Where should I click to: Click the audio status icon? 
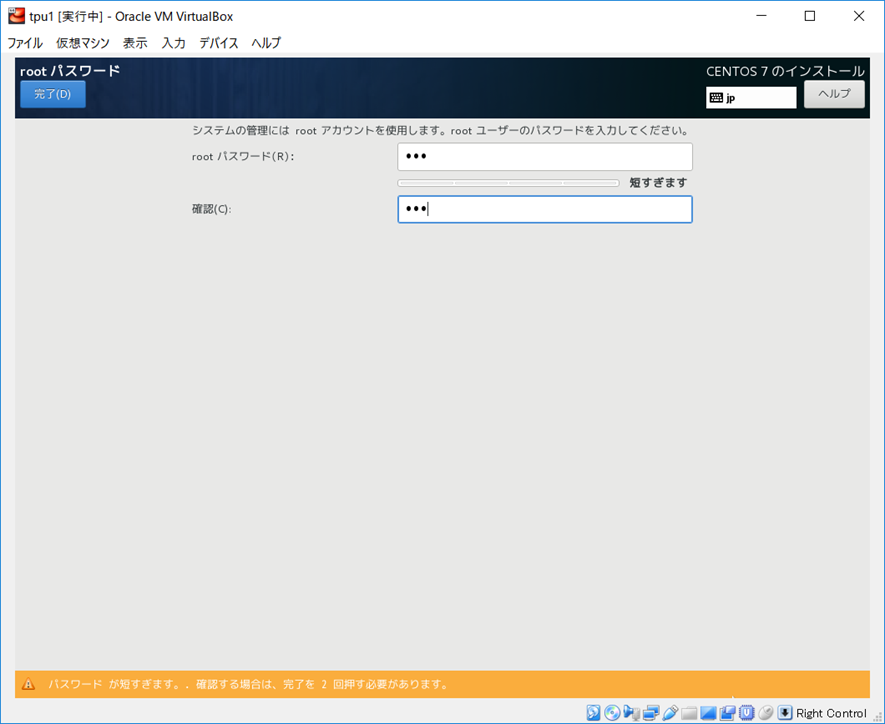[631, 712]
